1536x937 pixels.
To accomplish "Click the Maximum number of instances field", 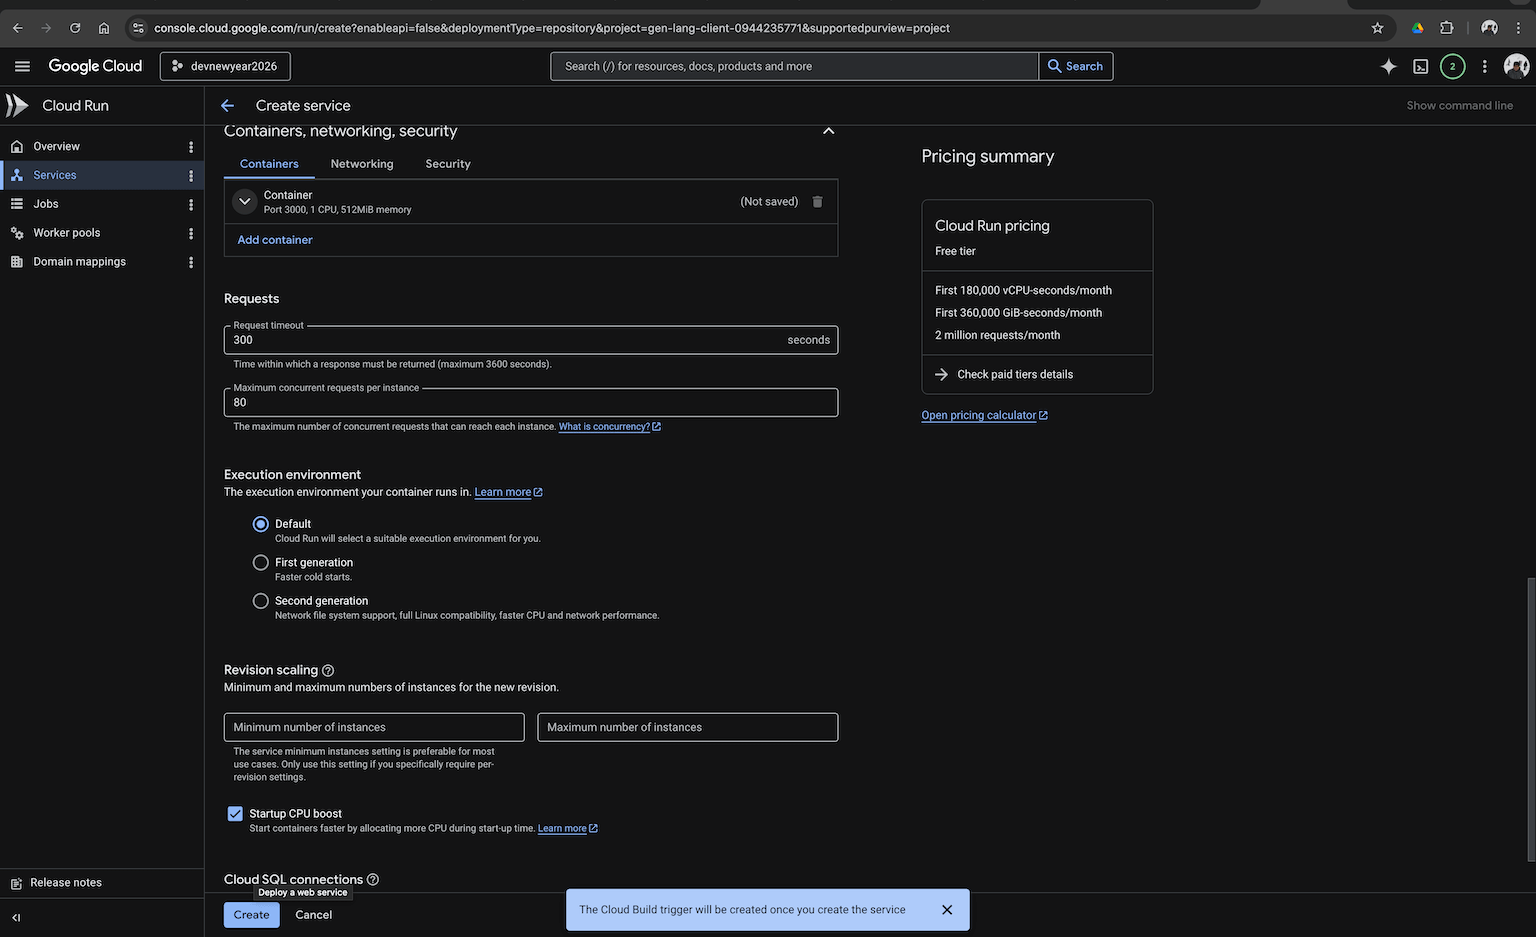I will (687, 727).
